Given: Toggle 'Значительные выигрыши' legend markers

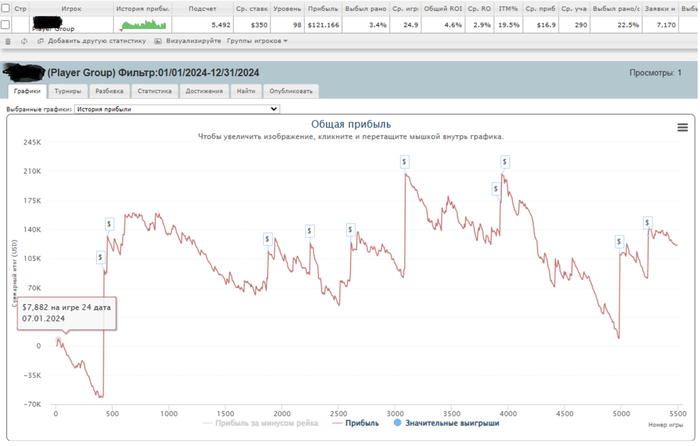Looking at the screenshot, I should 446,423.
